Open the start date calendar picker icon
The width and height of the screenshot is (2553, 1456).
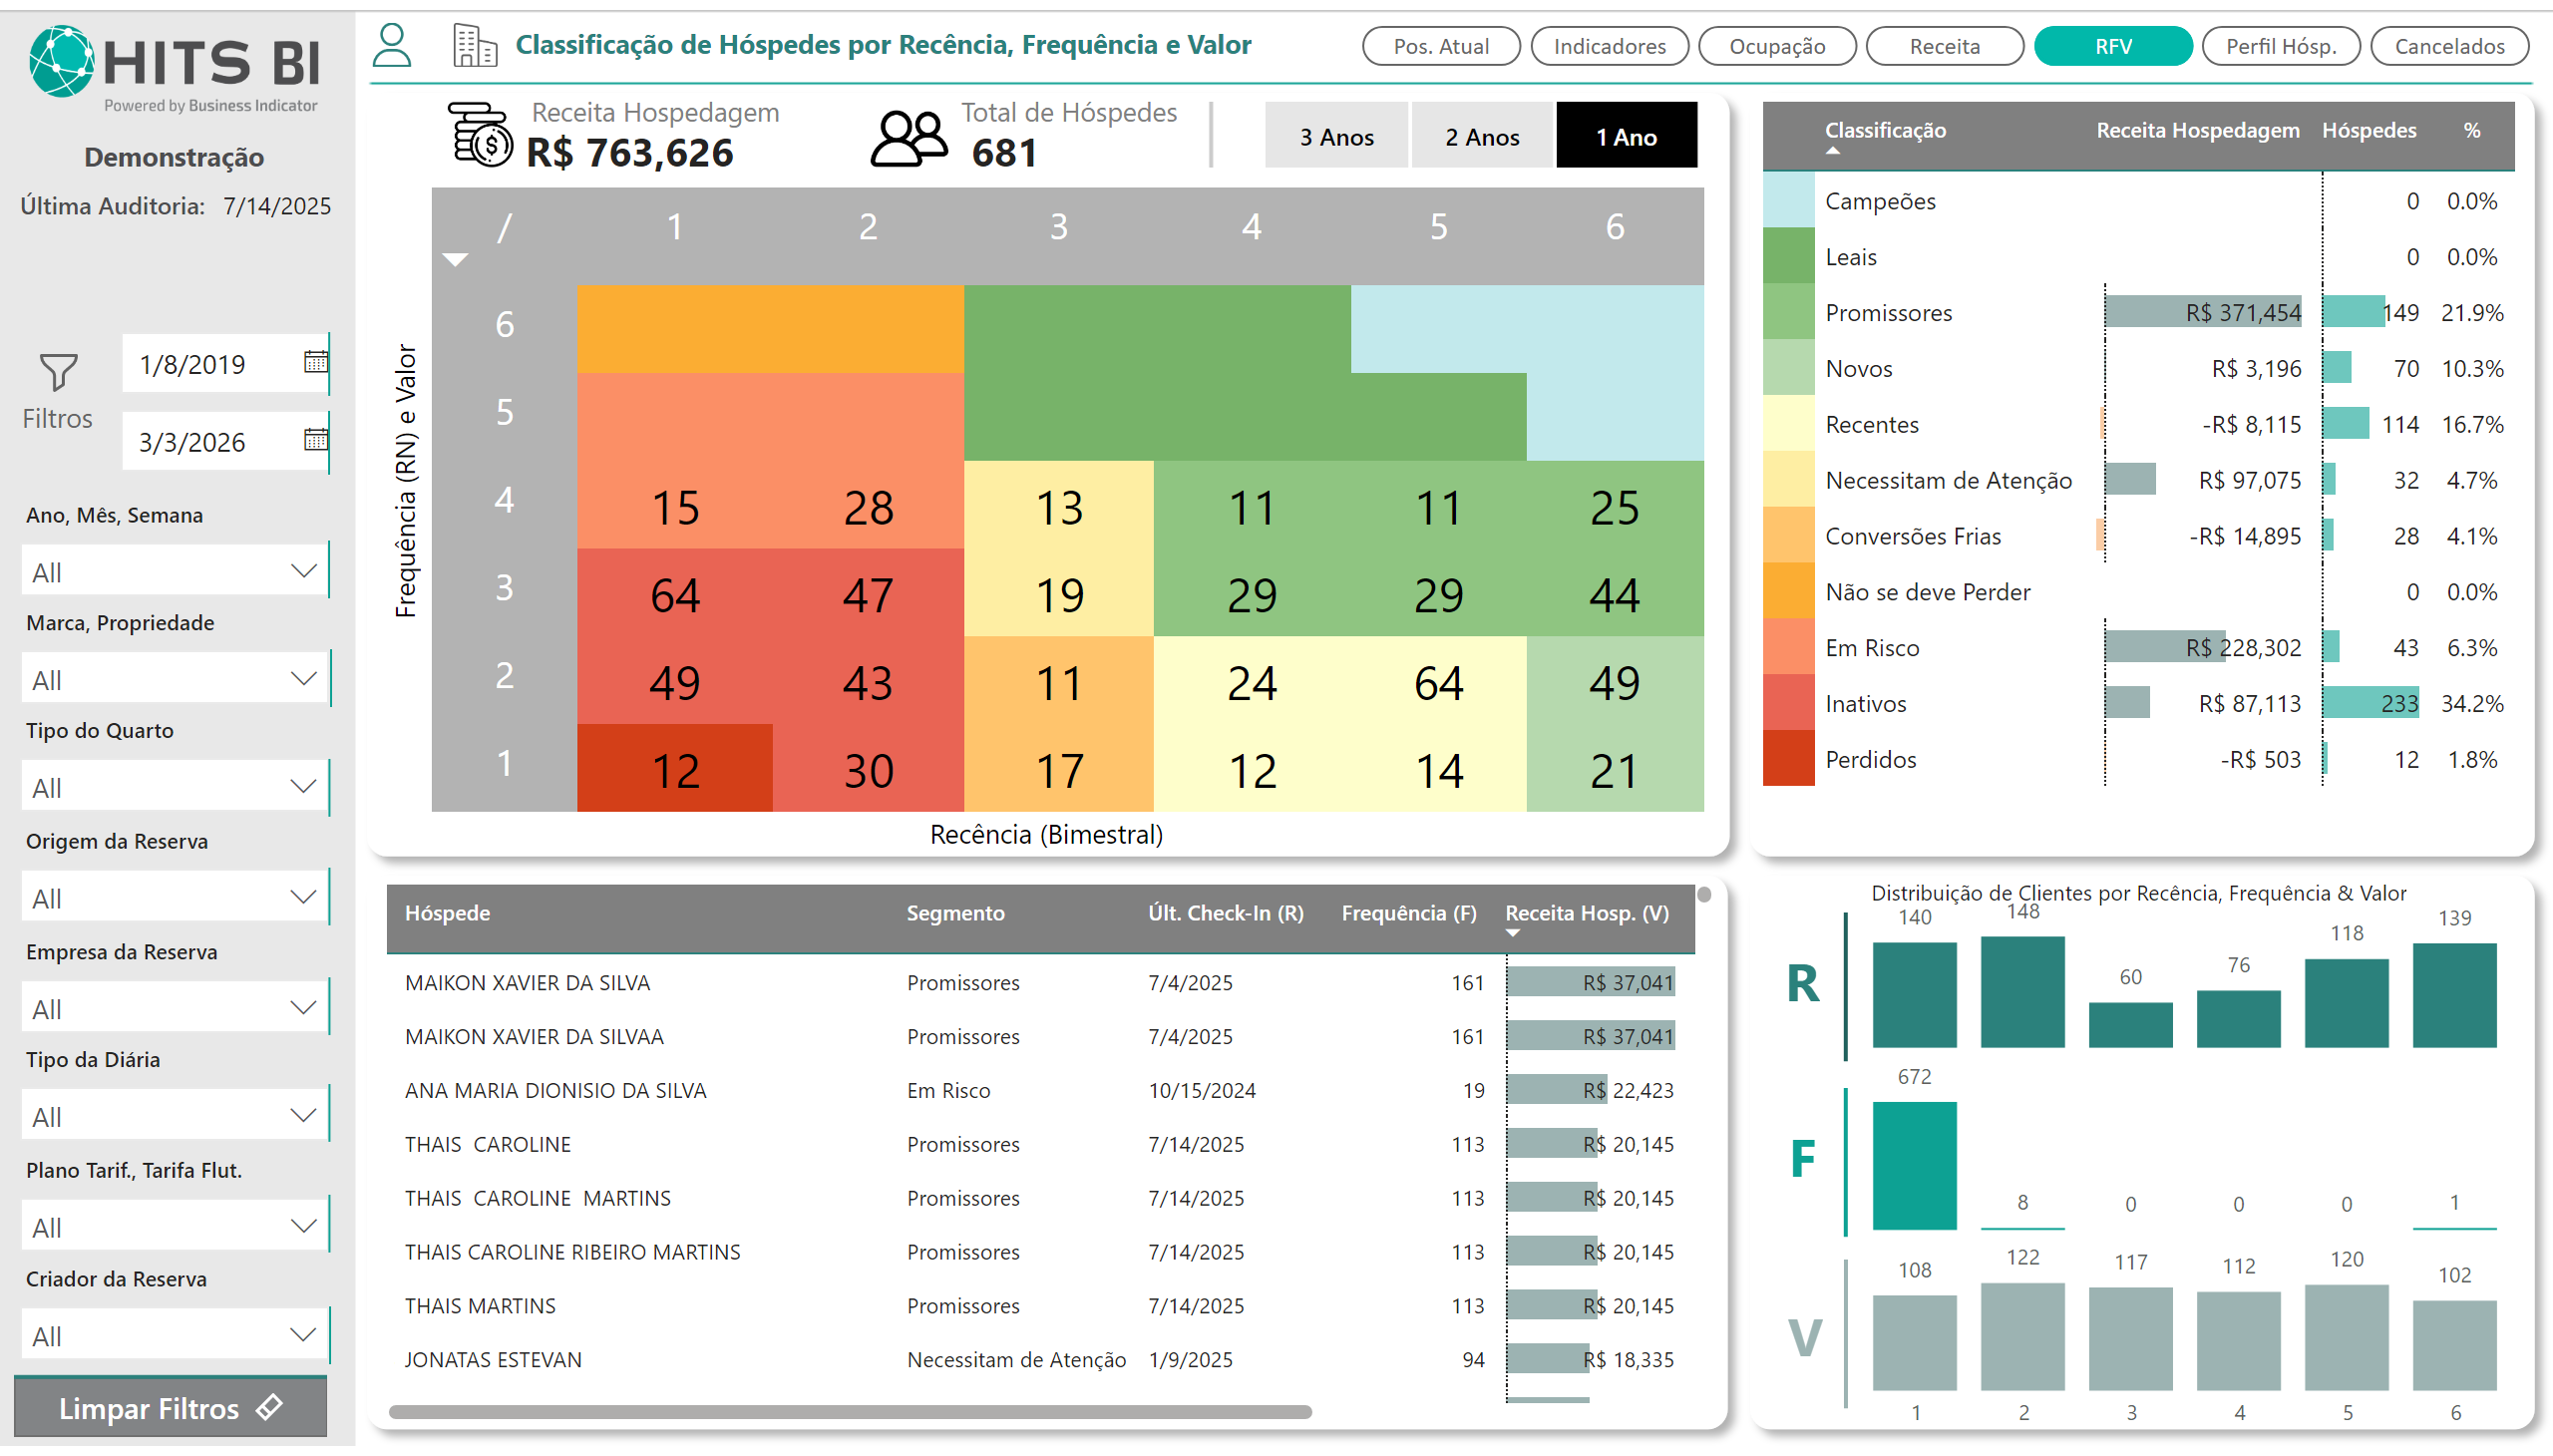[x=315, y=362]
